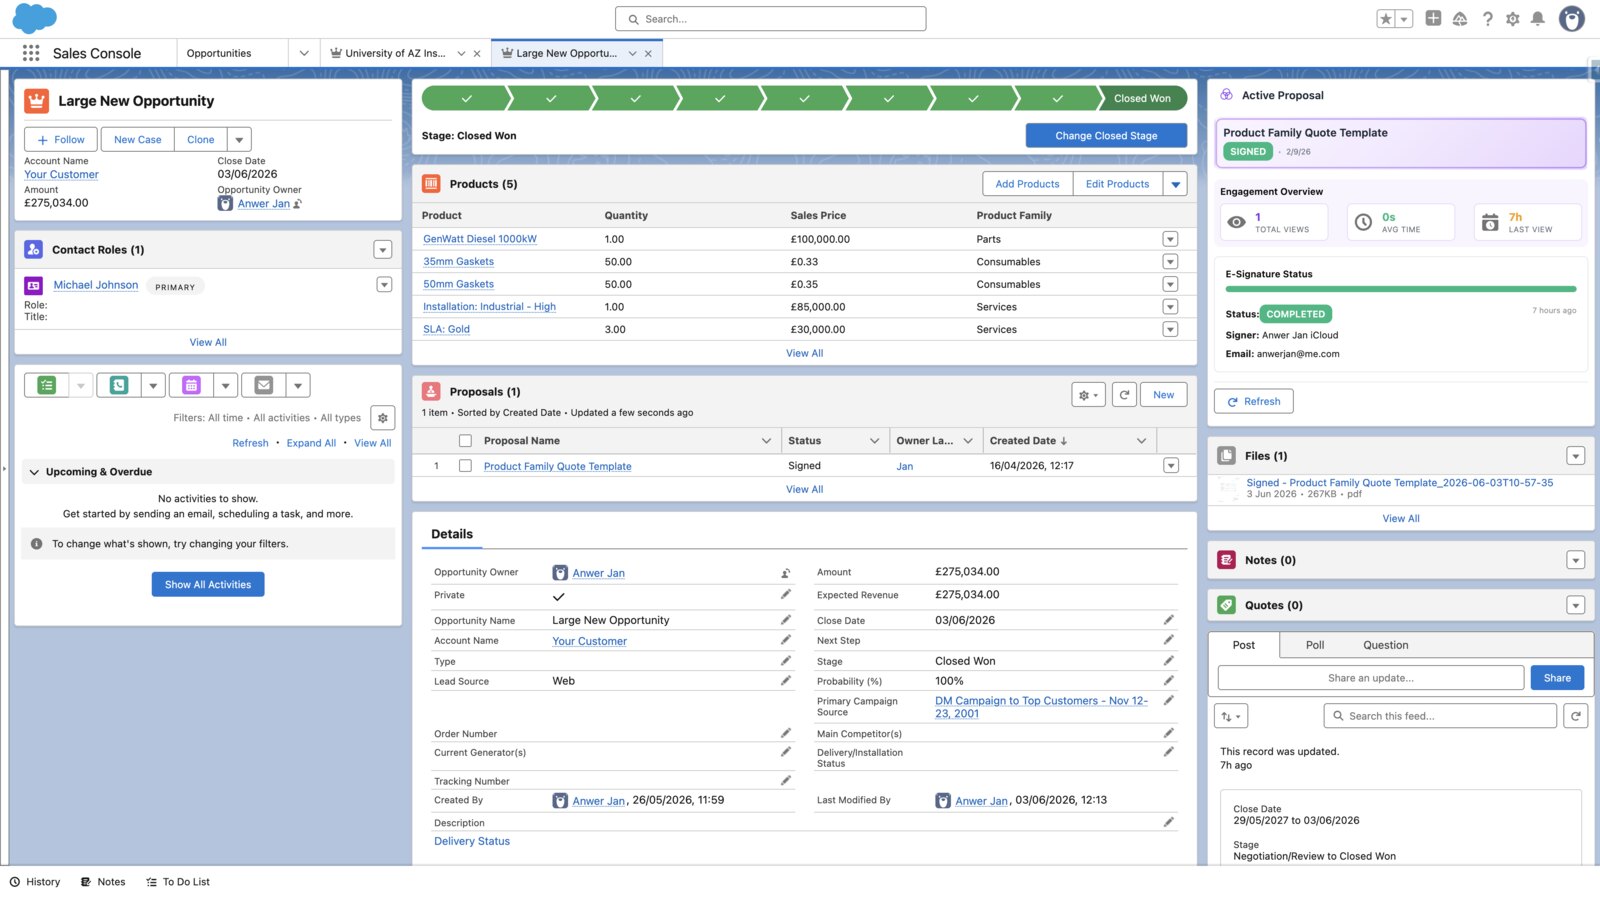Refresh the Proposals list with refresh icon

coord(1125,395)
